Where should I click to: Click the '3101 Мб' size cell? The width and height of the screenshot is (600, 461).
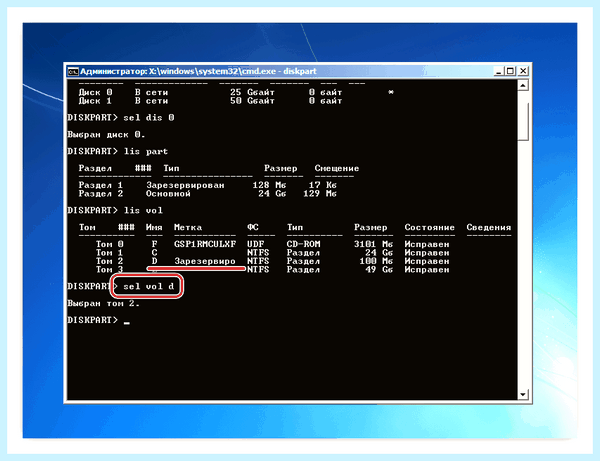373,244
